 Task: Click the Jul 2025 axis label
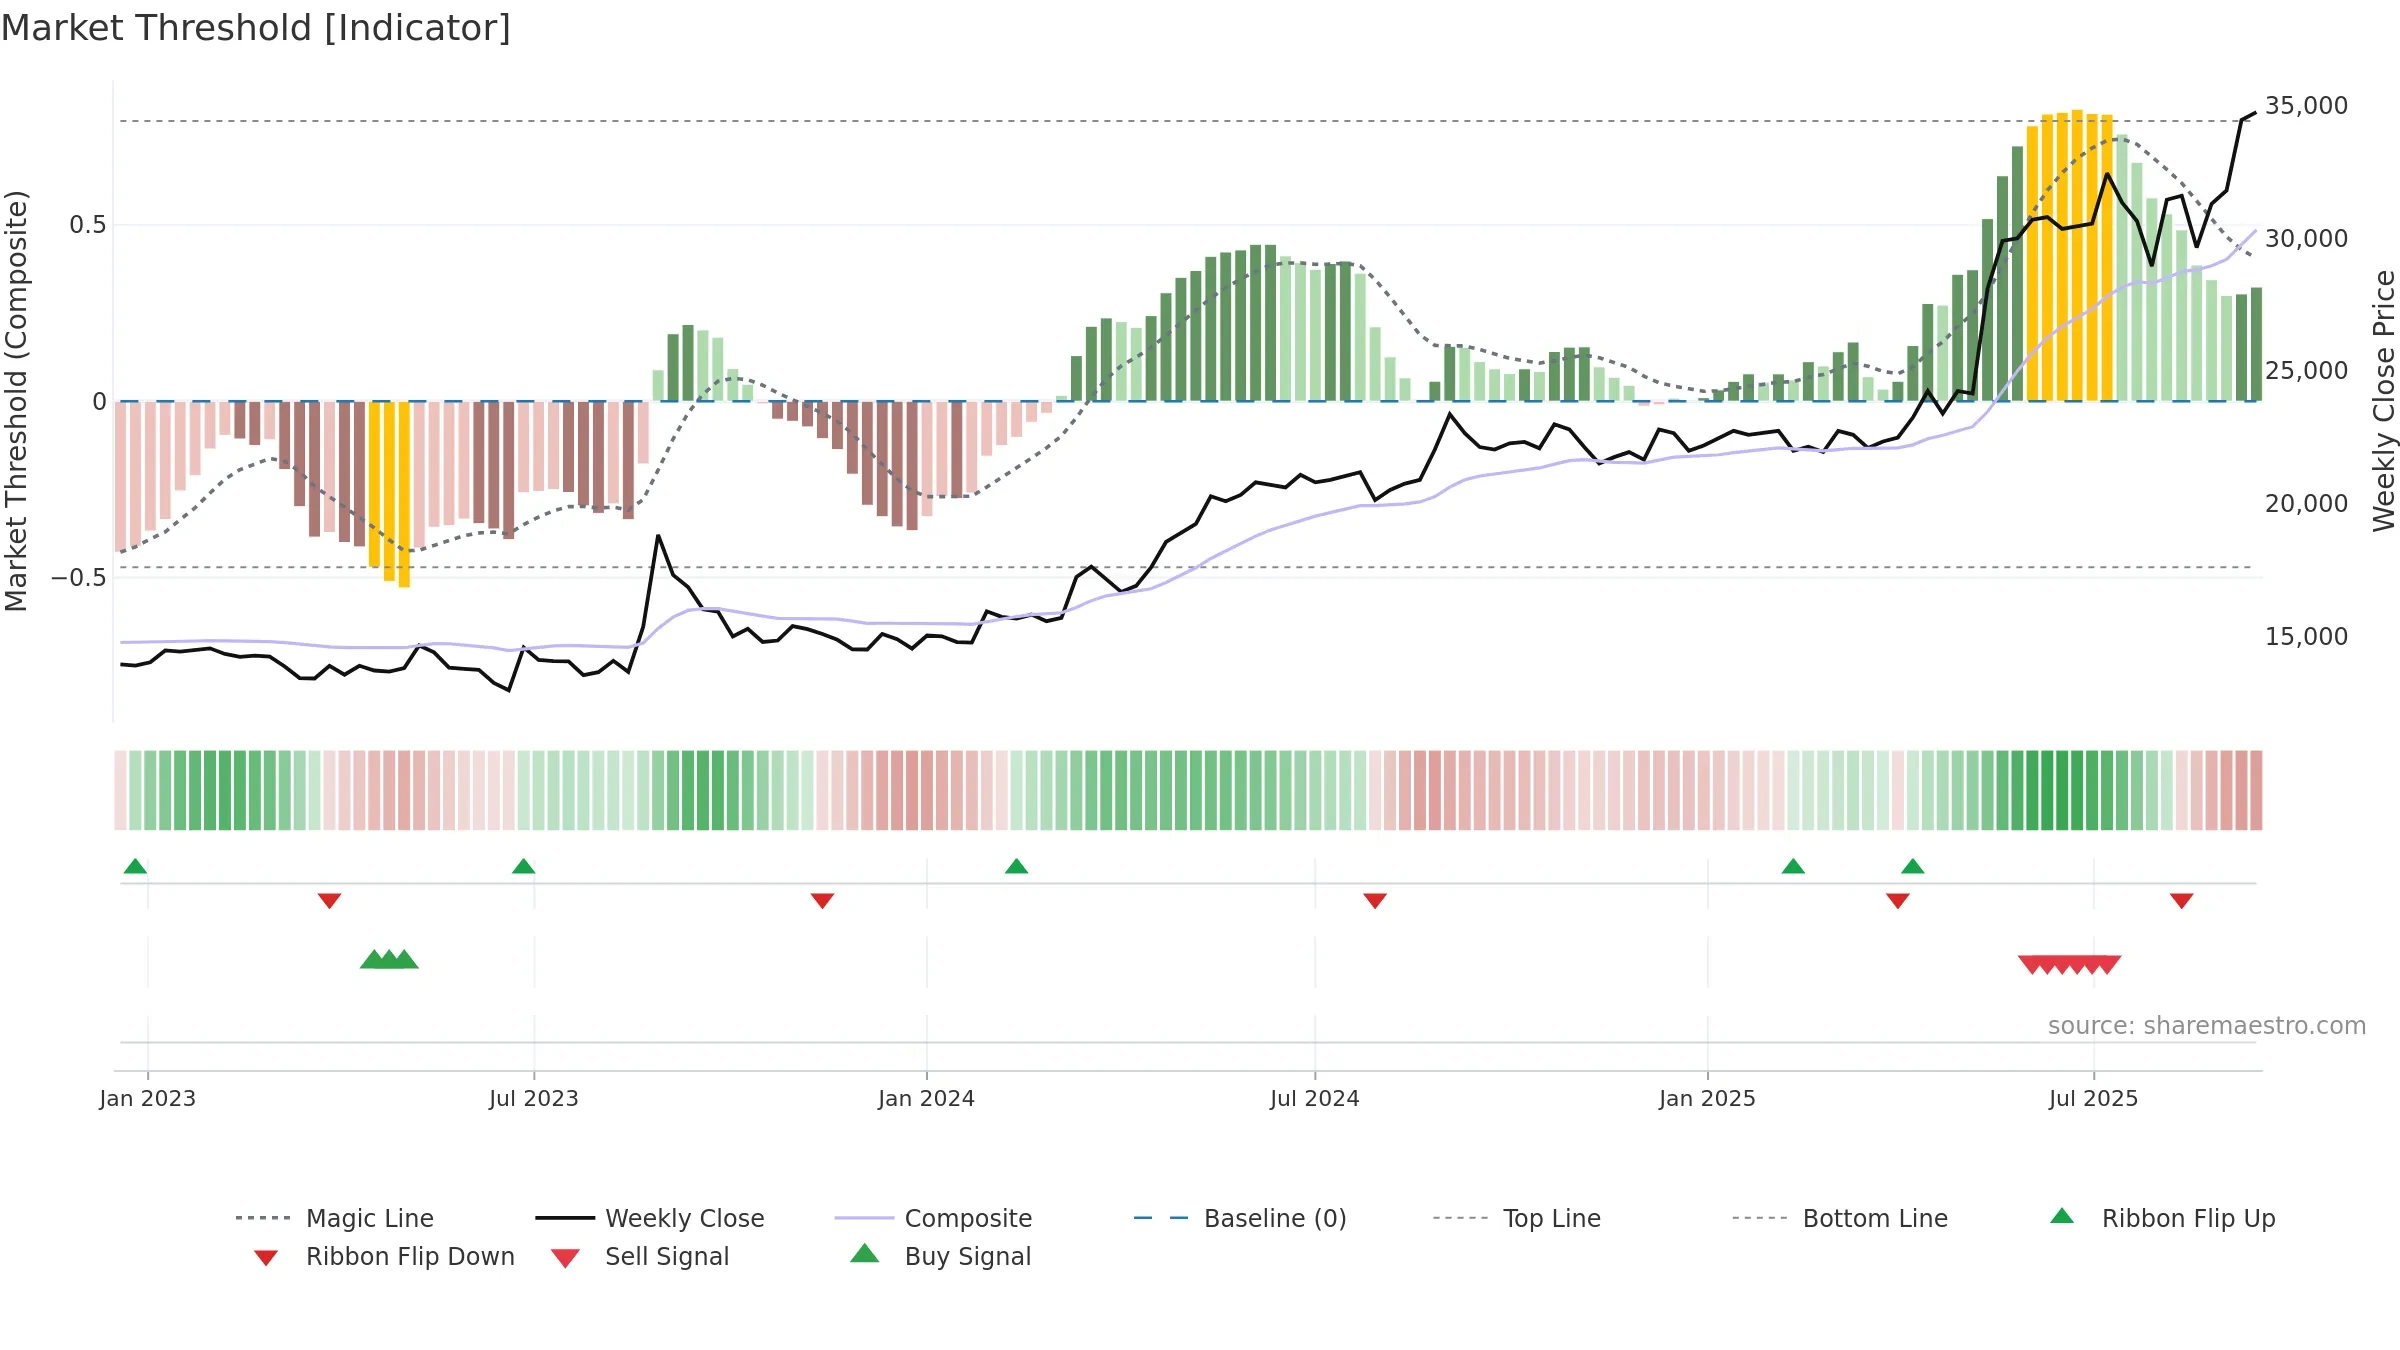(x=2093, y=1098)
